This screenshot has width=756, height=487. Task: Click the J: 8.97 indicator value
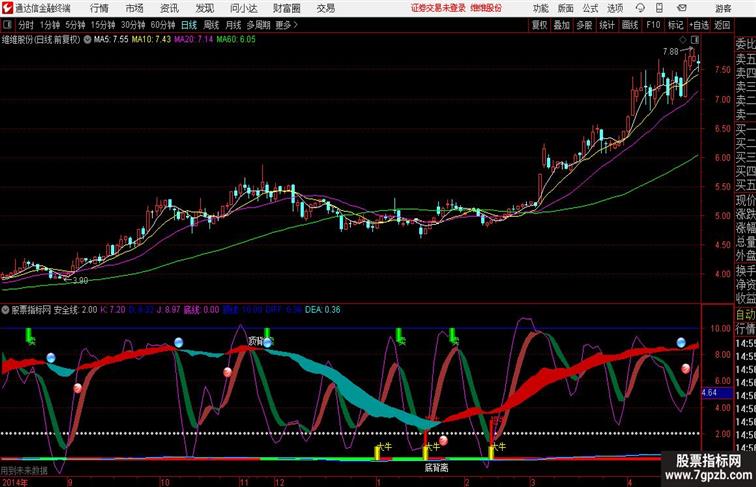tap(168, 310)
